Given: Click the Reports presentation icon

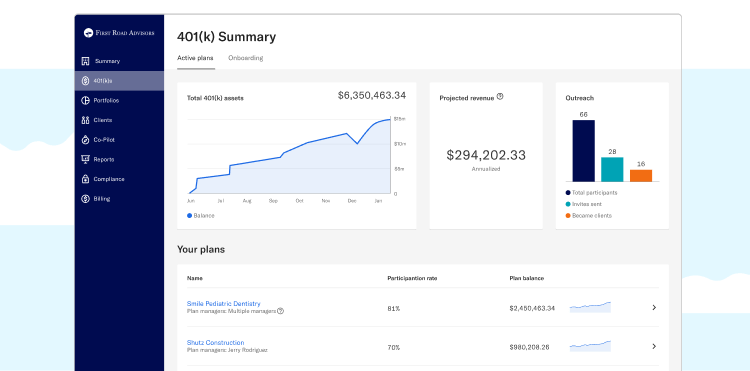Looking at the screenshot, I should [x=86, y=159].
